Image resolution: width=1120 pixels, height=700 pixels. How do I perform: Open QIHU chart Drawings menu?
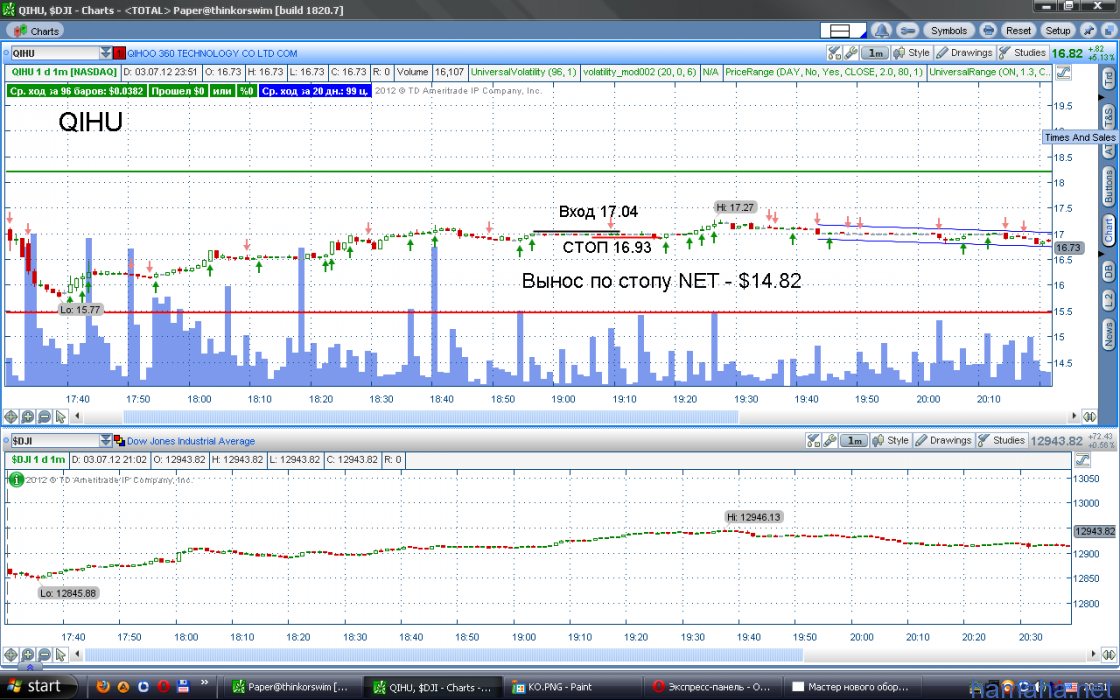tap(964, 53)
